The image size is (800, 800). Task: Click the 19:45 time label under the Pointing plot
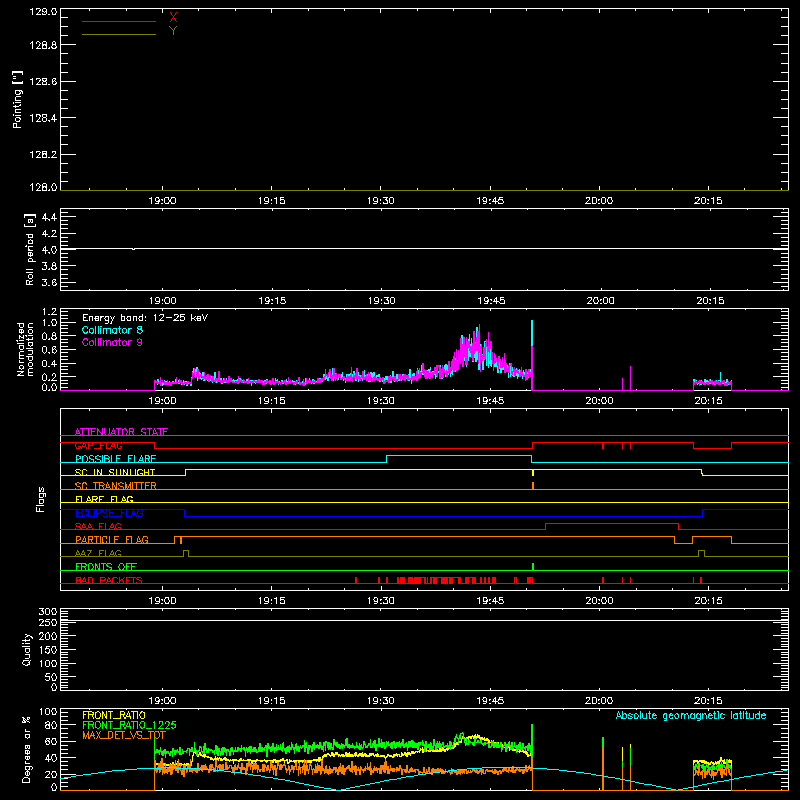tap(490, 201)
